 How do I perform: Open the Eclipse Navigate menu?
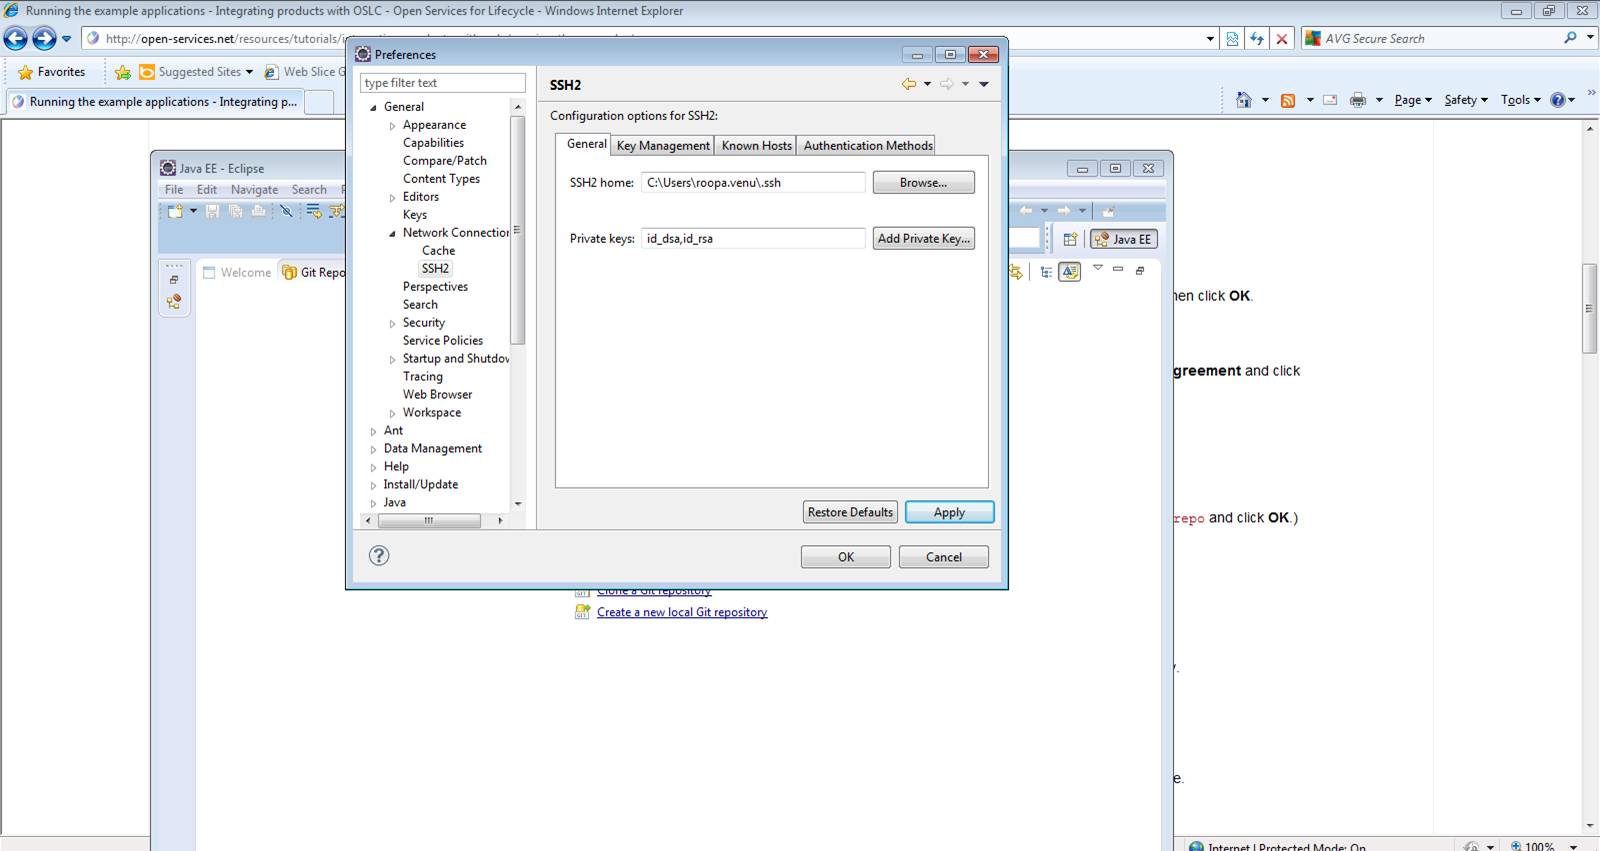tap(254, 189)
